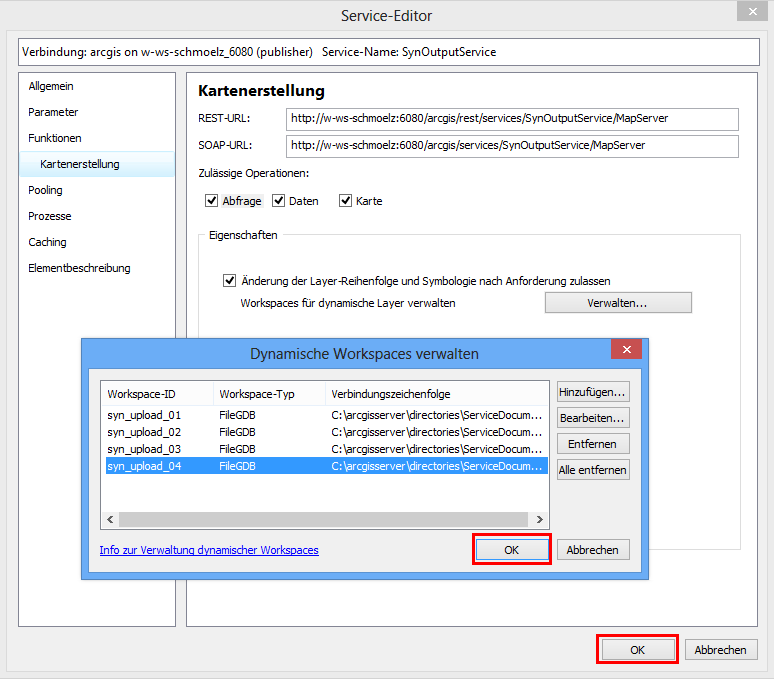
Task: Select the syn_upload_02 workspace row
Action: 144,432
